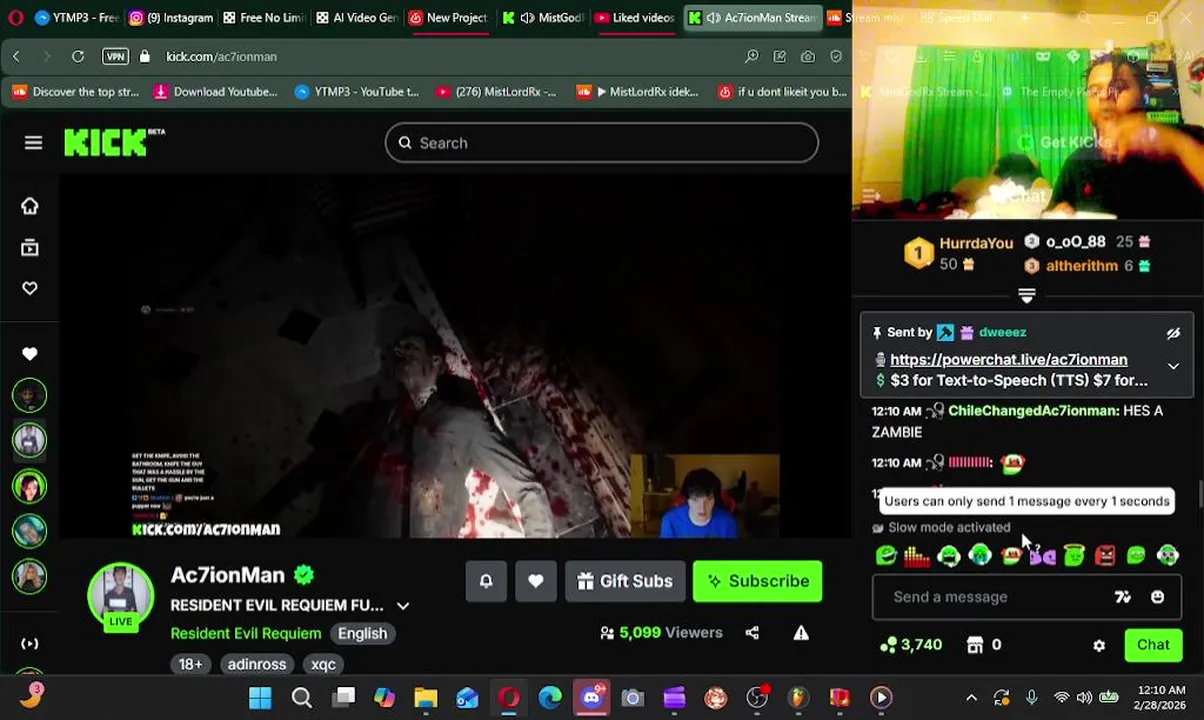The height and width of the screenshot is (720, 1204).
Task: Open the emote picker smiley icon
Action: click(x=1157, y=597)
